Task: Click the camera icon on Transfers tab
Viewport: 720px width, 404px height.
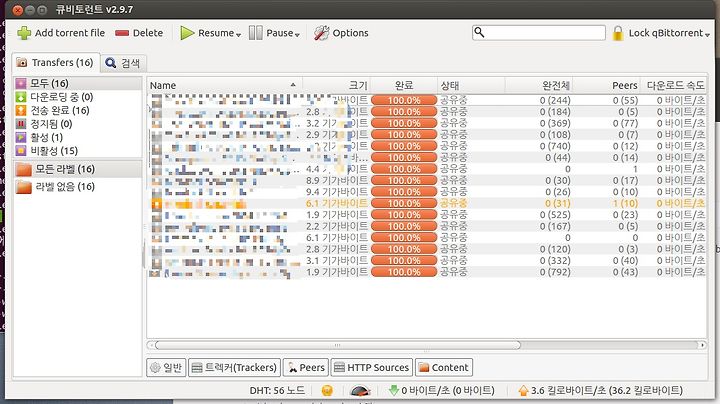Action: [x=22, y=63]
